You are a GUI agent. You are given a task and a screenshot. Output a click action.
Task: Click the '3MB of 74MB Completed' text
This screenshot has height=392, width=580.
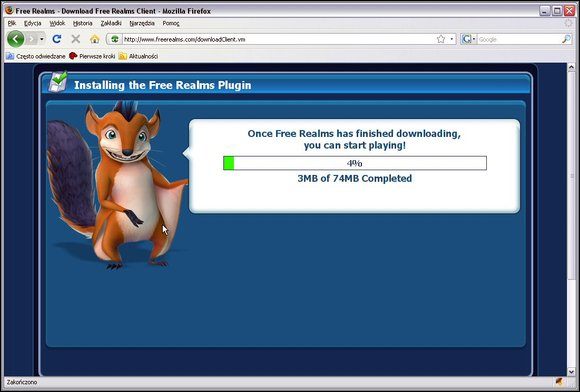pyautogui.click(x=354, y=178)
